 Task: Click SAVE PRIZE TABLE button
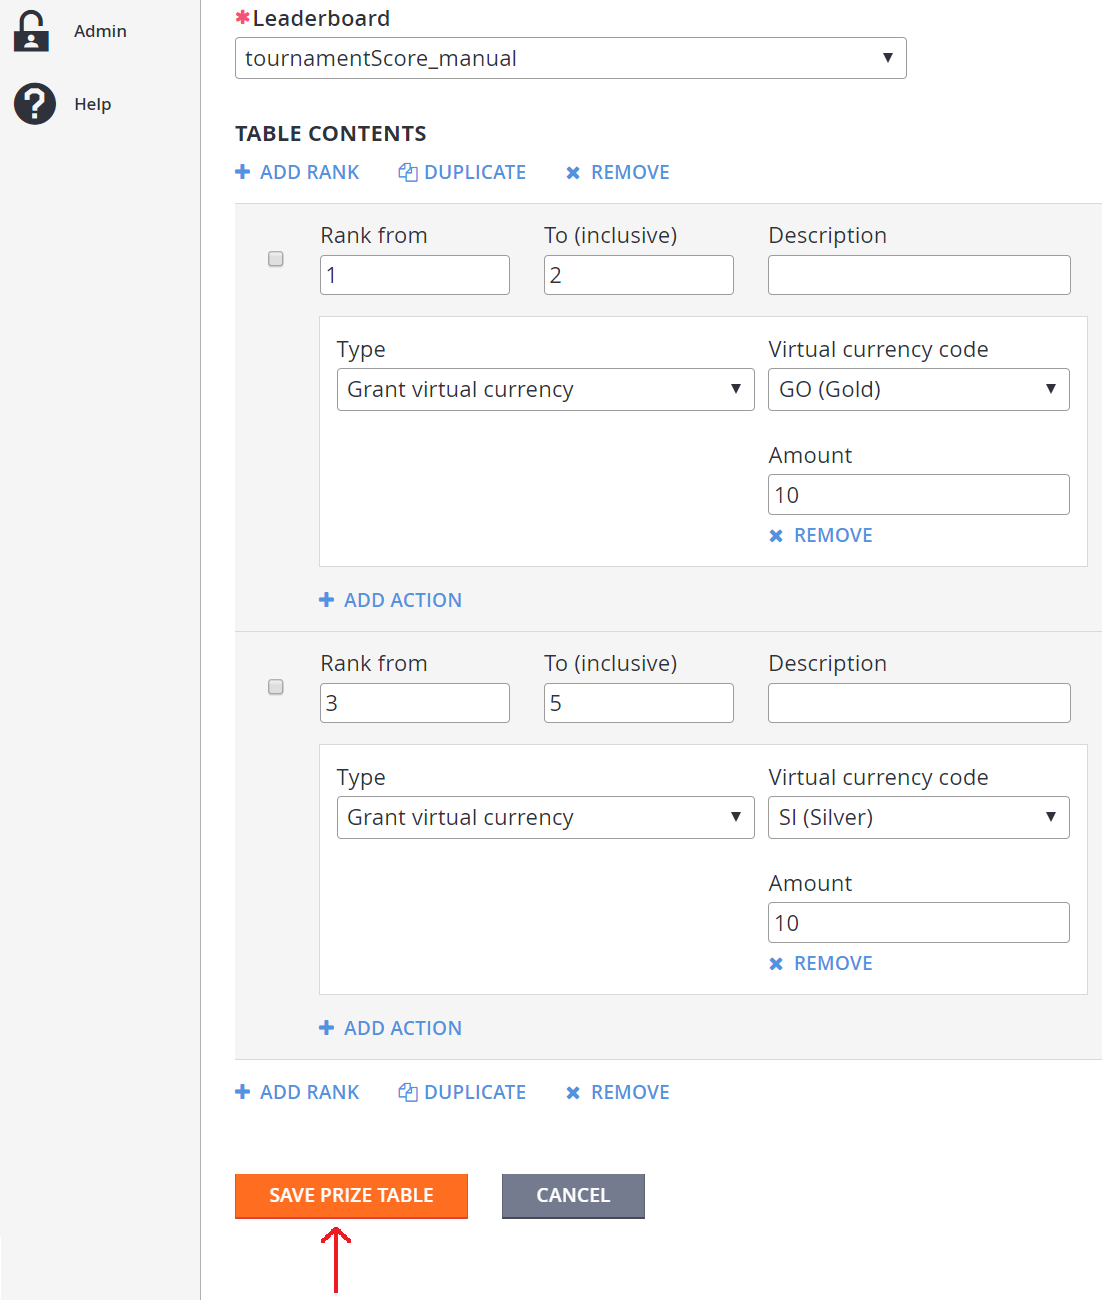tap(351, 1196)
